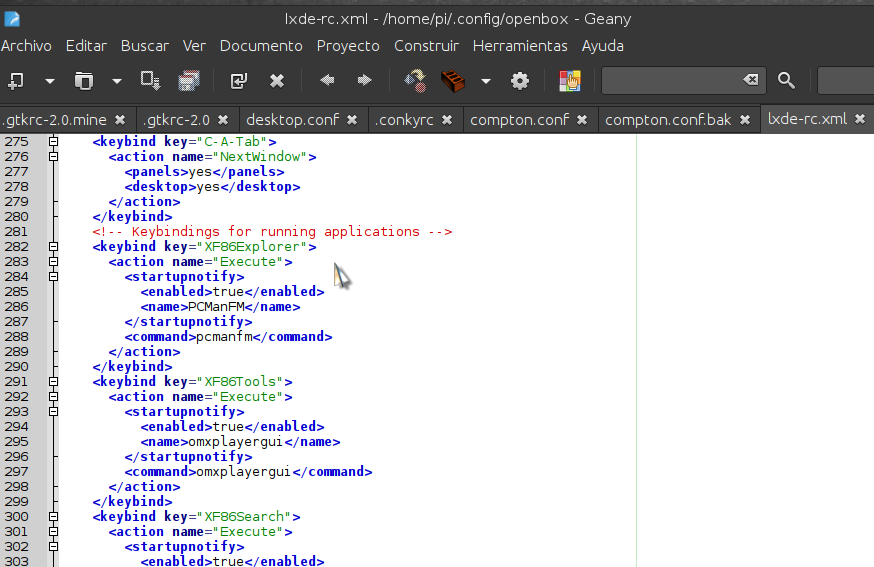Viewport: 874px width, 567px height.
Task: Collapse fold at line 291 XF86Tools keybind
Action: point(54,381)
